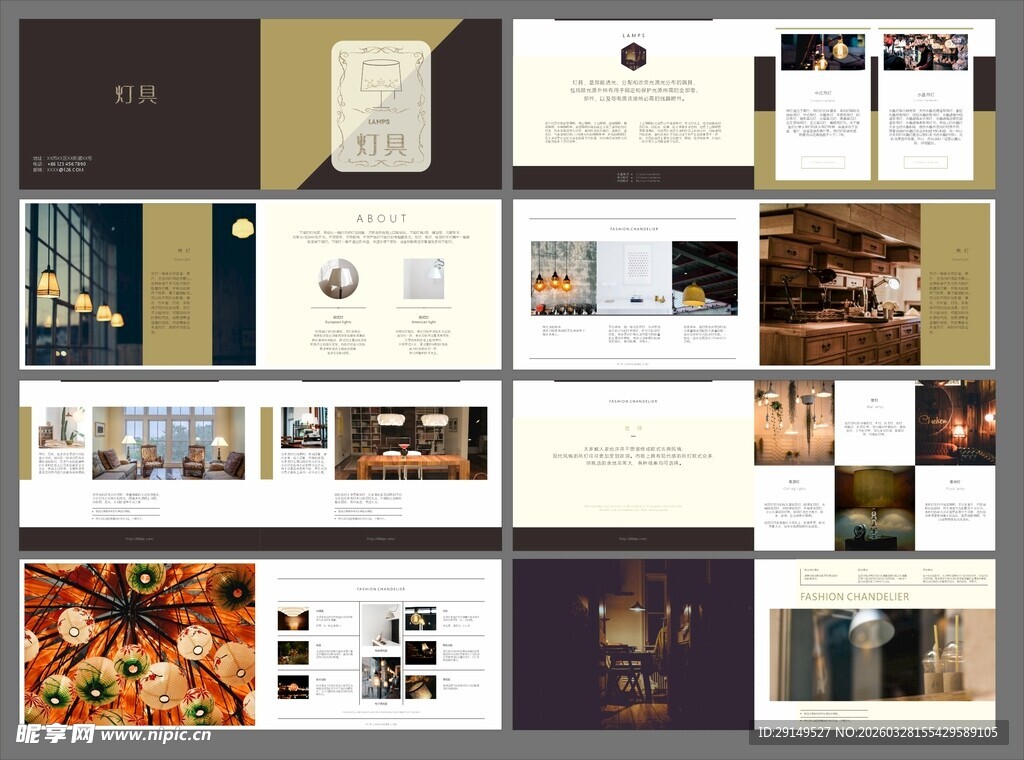This screenshot has width=1024, height=760.
Task: Click the nipic.com watermark logo
Action: pos(113,734)
